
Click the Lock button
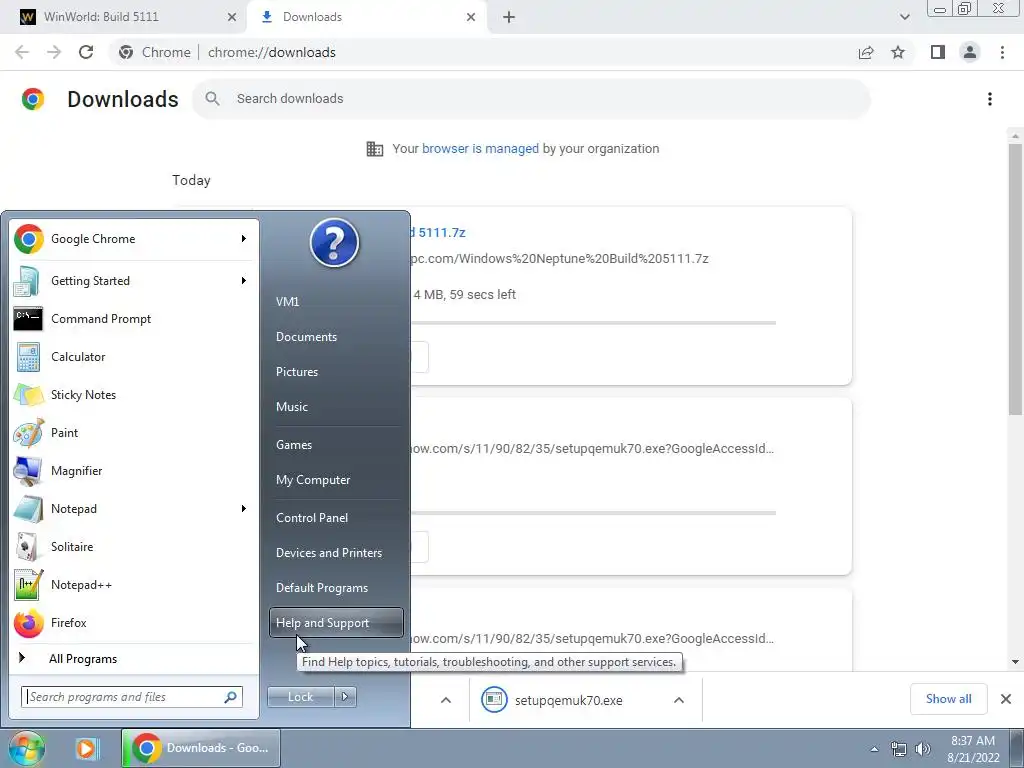tap(300, 697)
